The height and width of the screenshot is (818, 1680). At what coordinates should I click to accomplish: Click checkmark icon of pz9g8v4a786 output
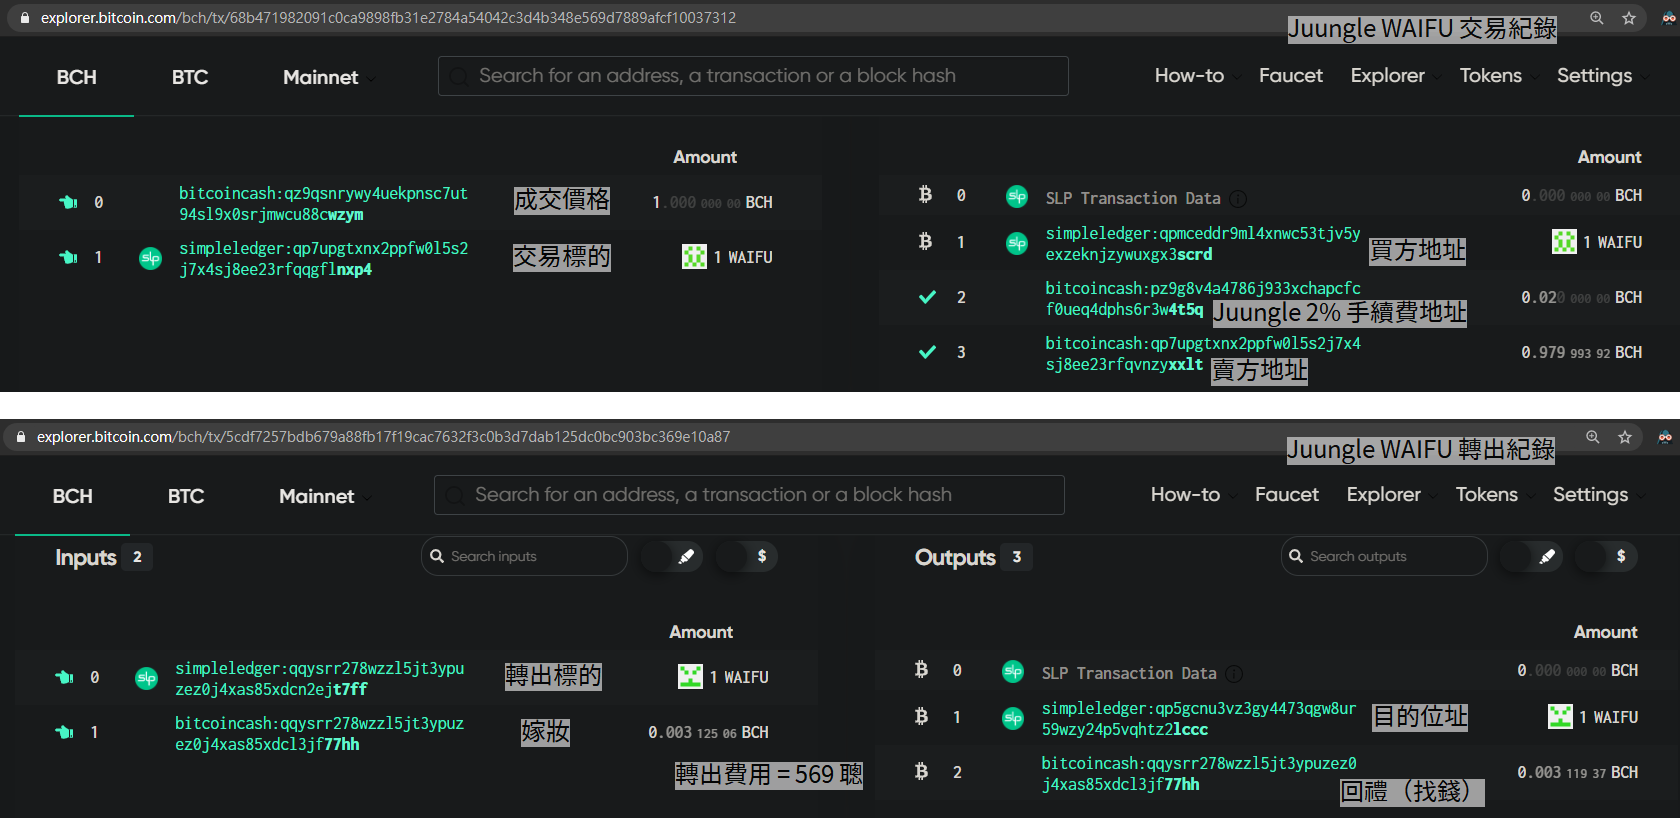[928, 297]
